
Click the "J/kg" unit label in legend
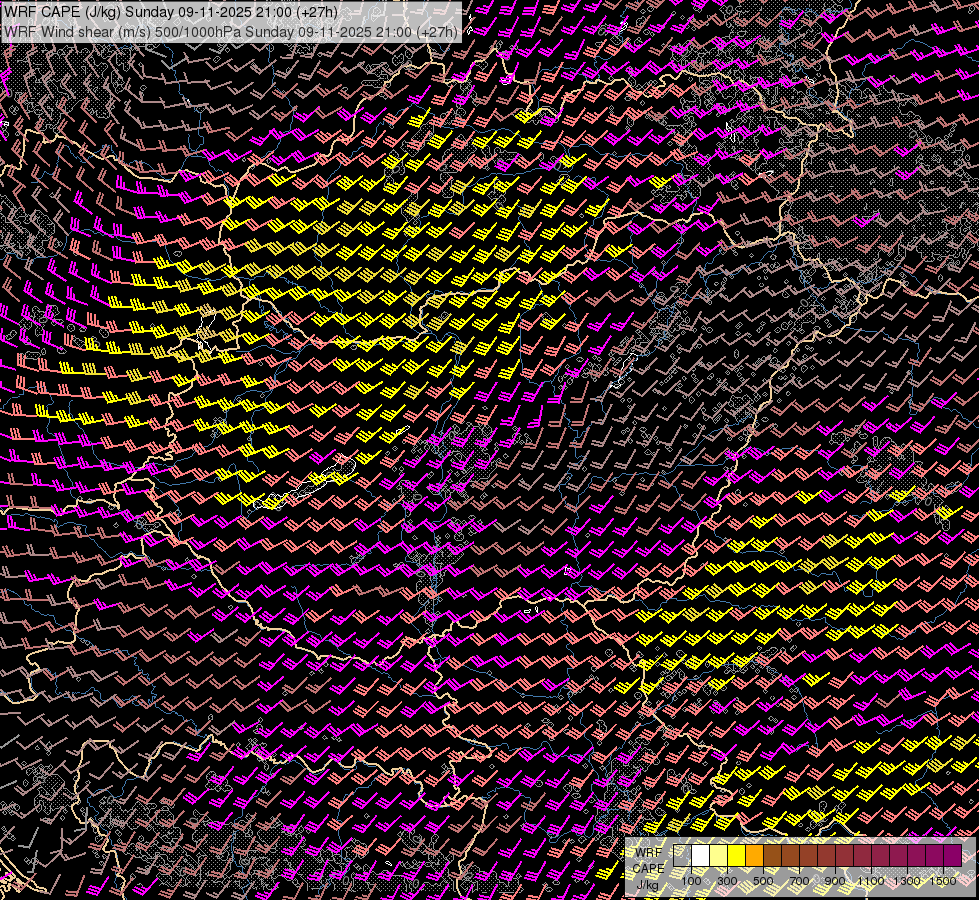click(647, 885)
